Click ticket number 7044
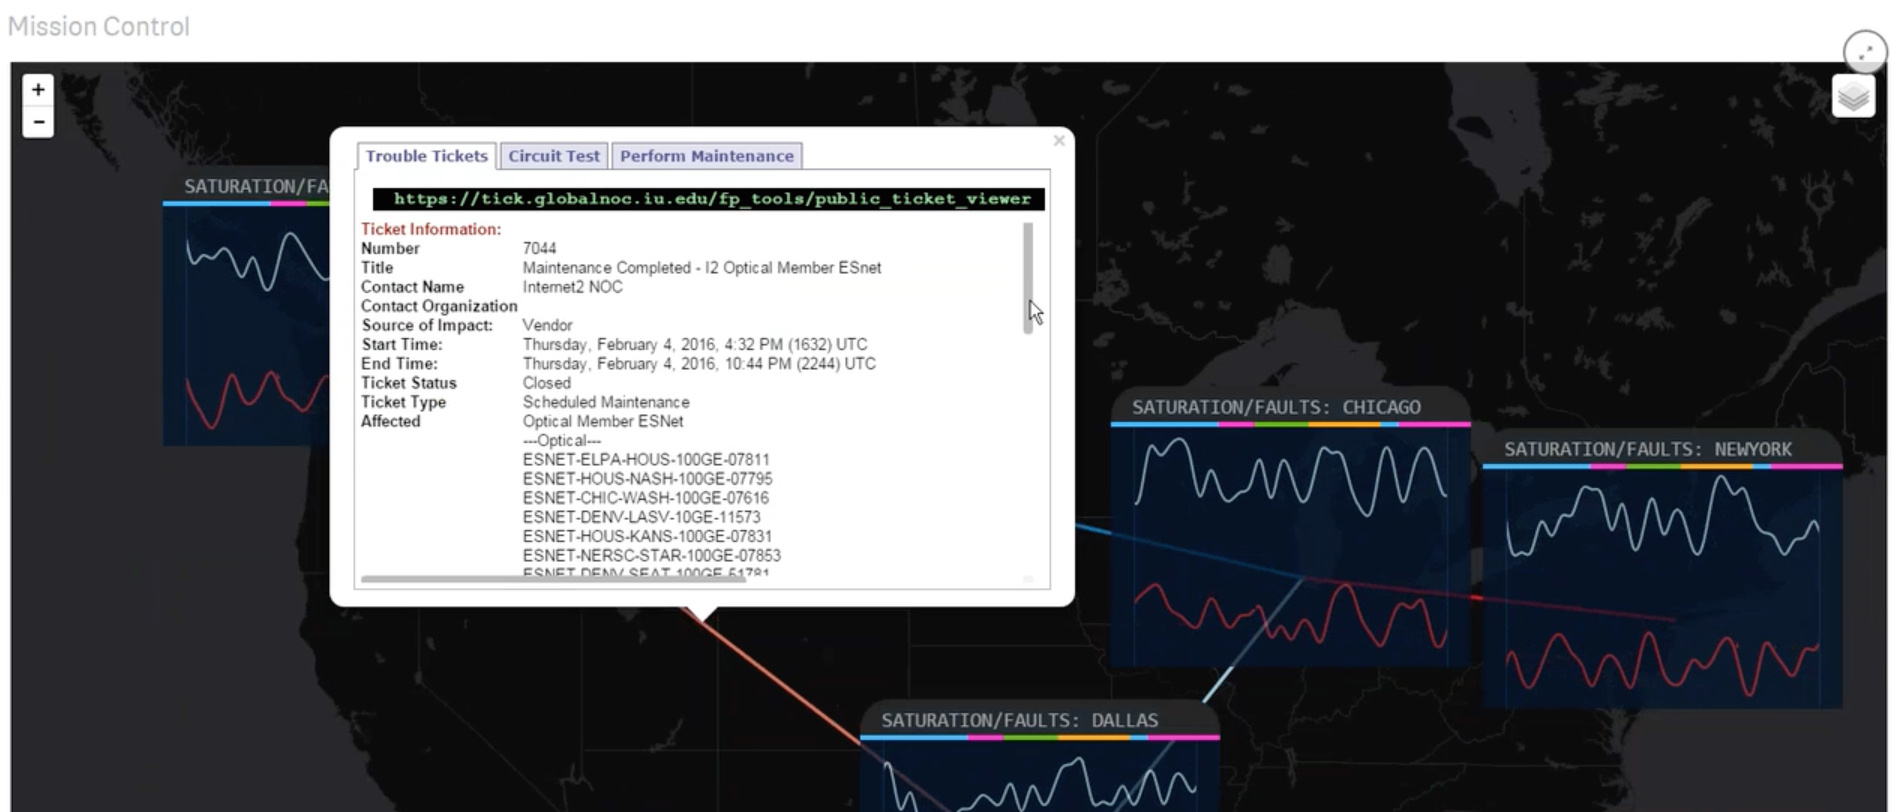The width and height of the screenshot is (1900, 812). 539,248
